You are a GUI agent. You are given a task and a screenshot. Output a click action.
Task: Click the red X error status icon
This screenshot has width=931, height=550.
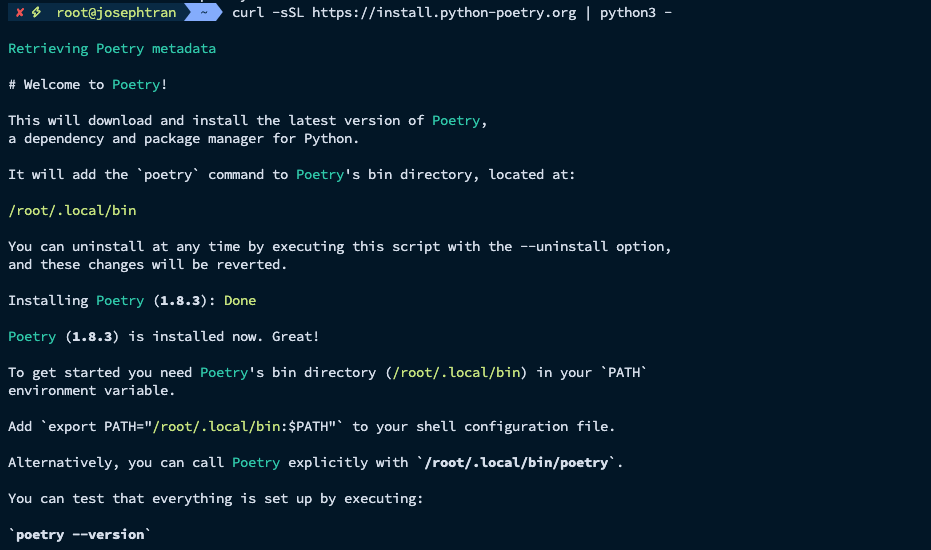19,13
